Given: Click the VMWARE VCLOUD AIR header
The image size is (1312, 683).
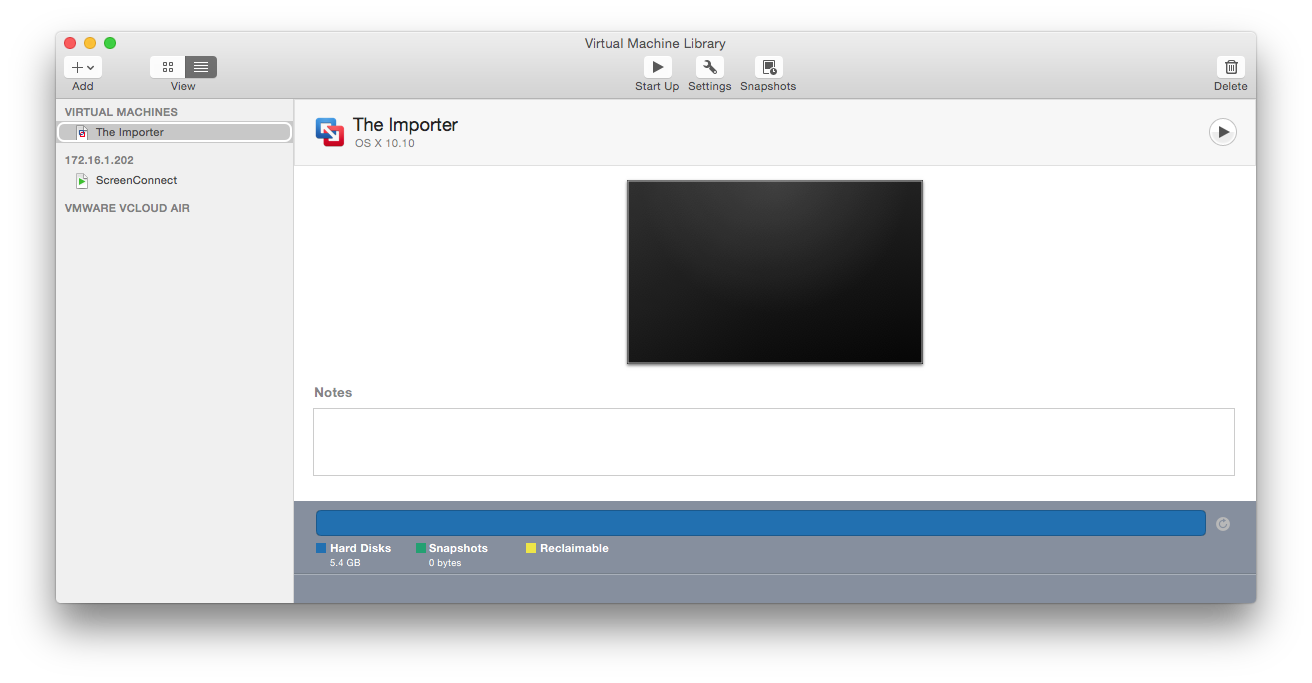Looking at the screenshot, I should pyautogui.click(x=127, y=208).
